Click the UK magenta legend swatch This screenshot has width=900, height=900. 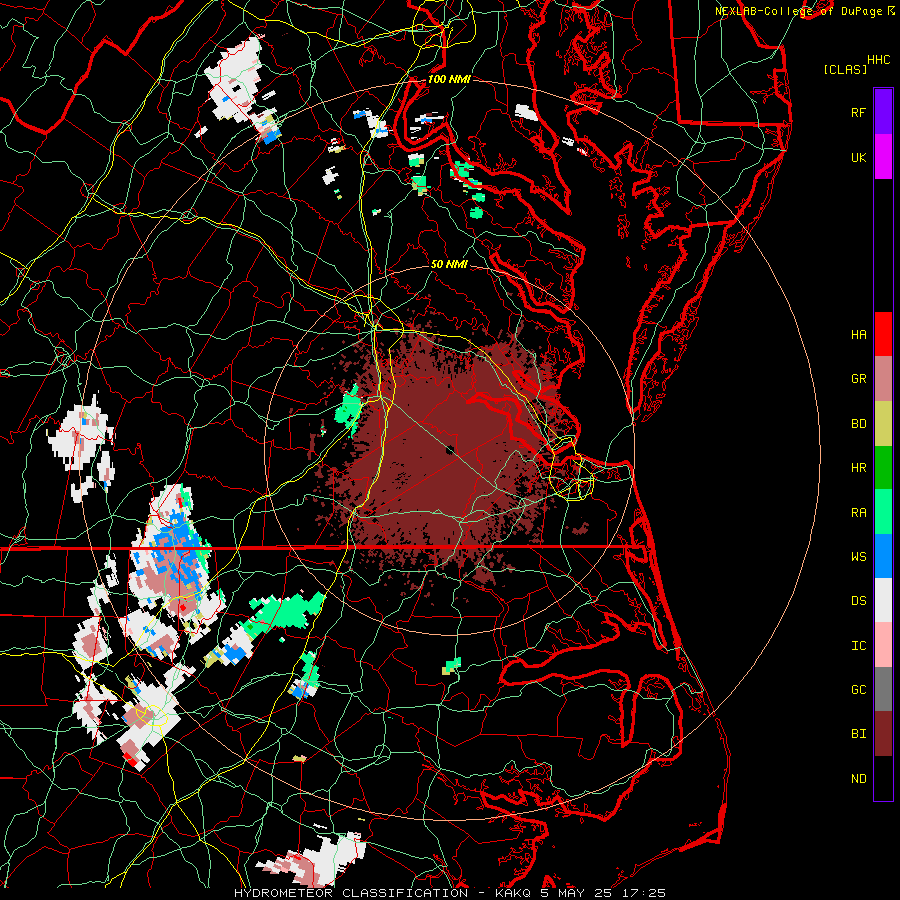[x=883, y=157]
